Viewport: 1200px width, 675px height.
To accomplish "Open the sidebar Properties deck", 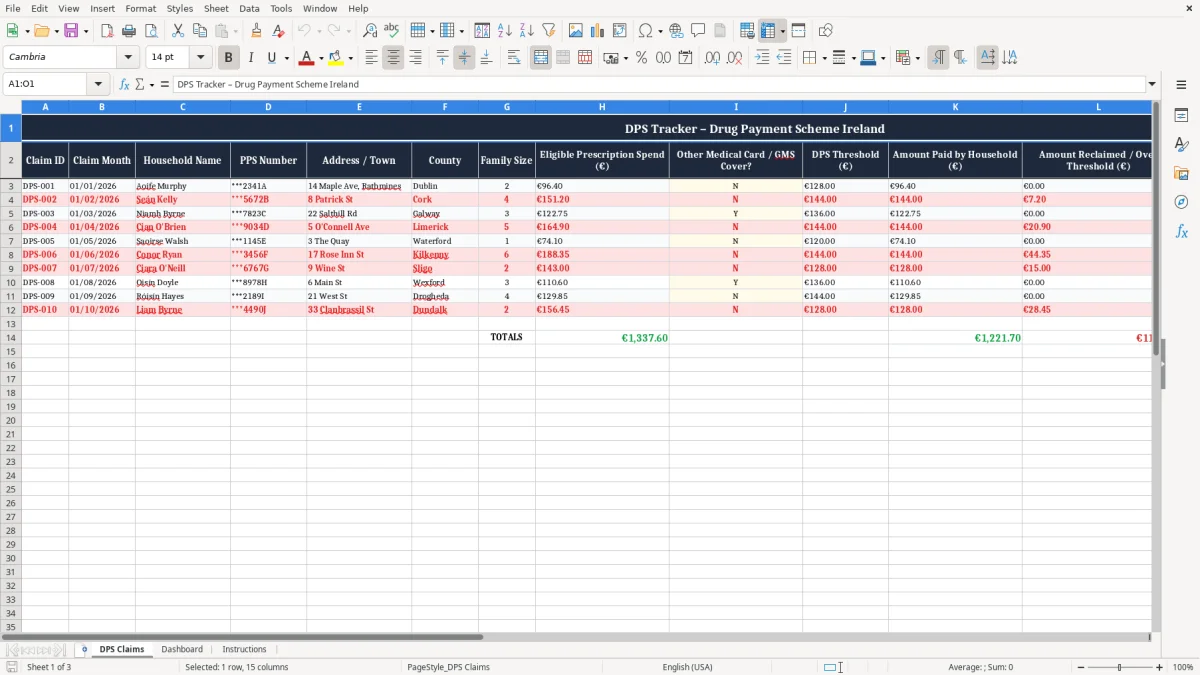I will pos(1181,116).
